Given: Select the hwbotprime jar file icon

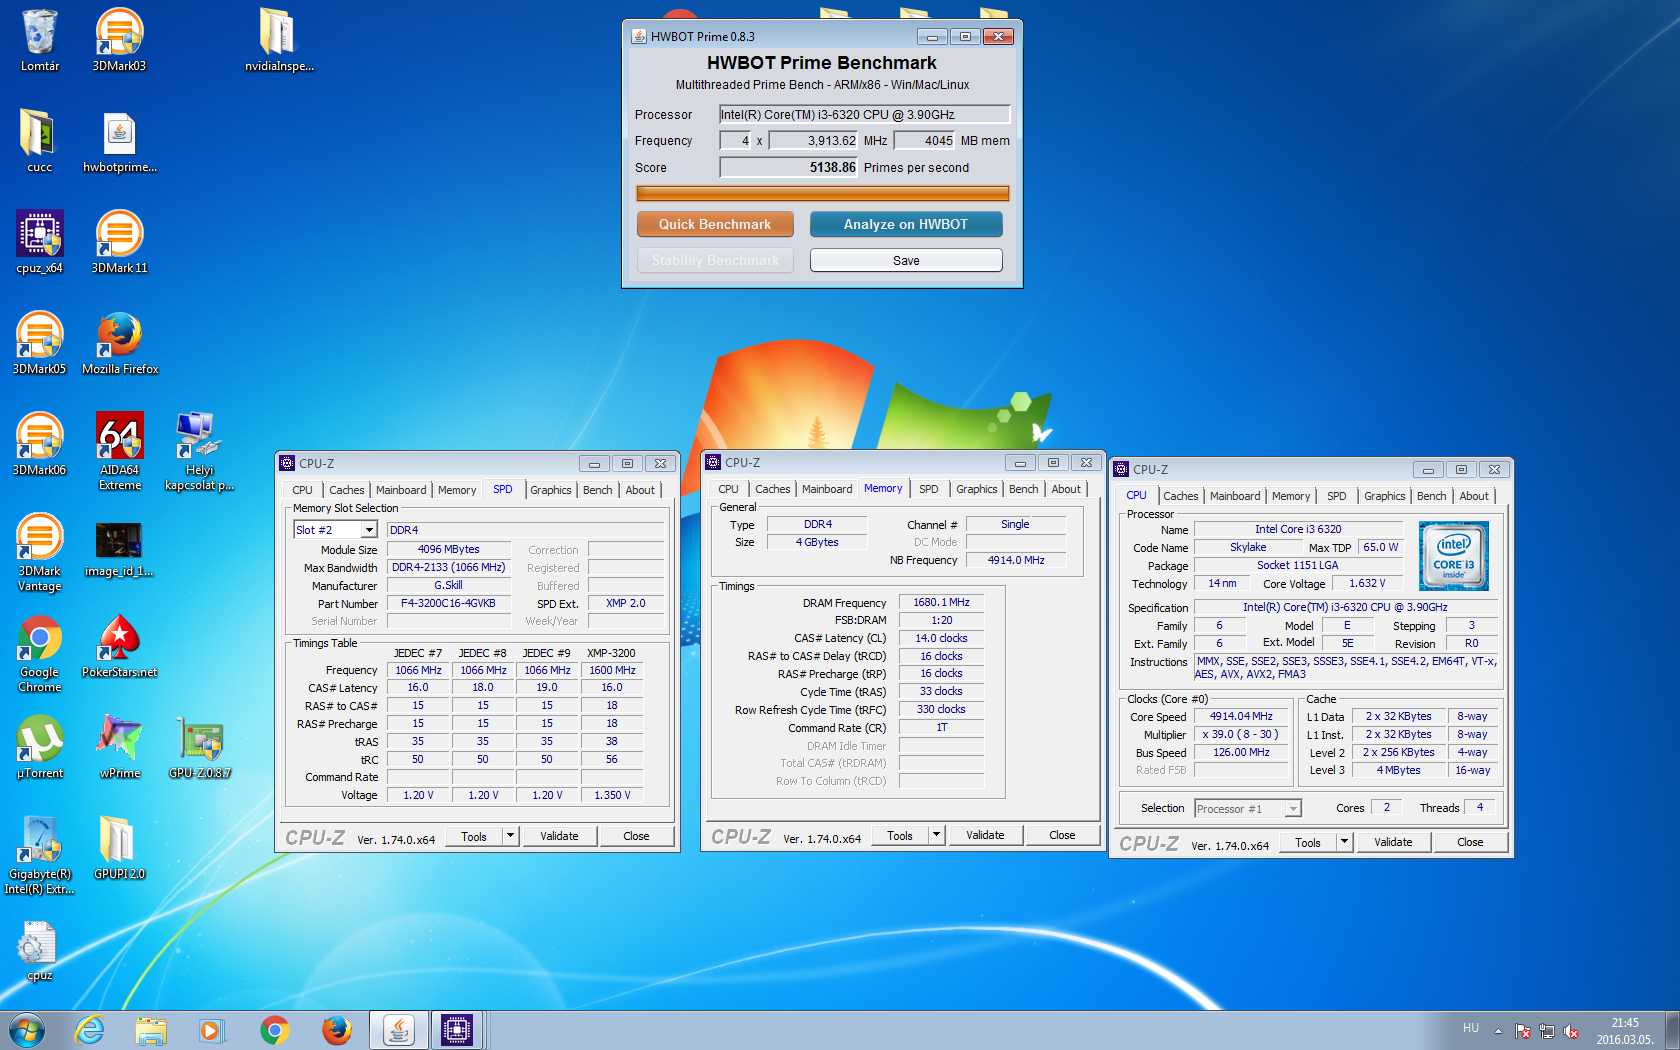Looking at the screenshot, I should (120, 141).
